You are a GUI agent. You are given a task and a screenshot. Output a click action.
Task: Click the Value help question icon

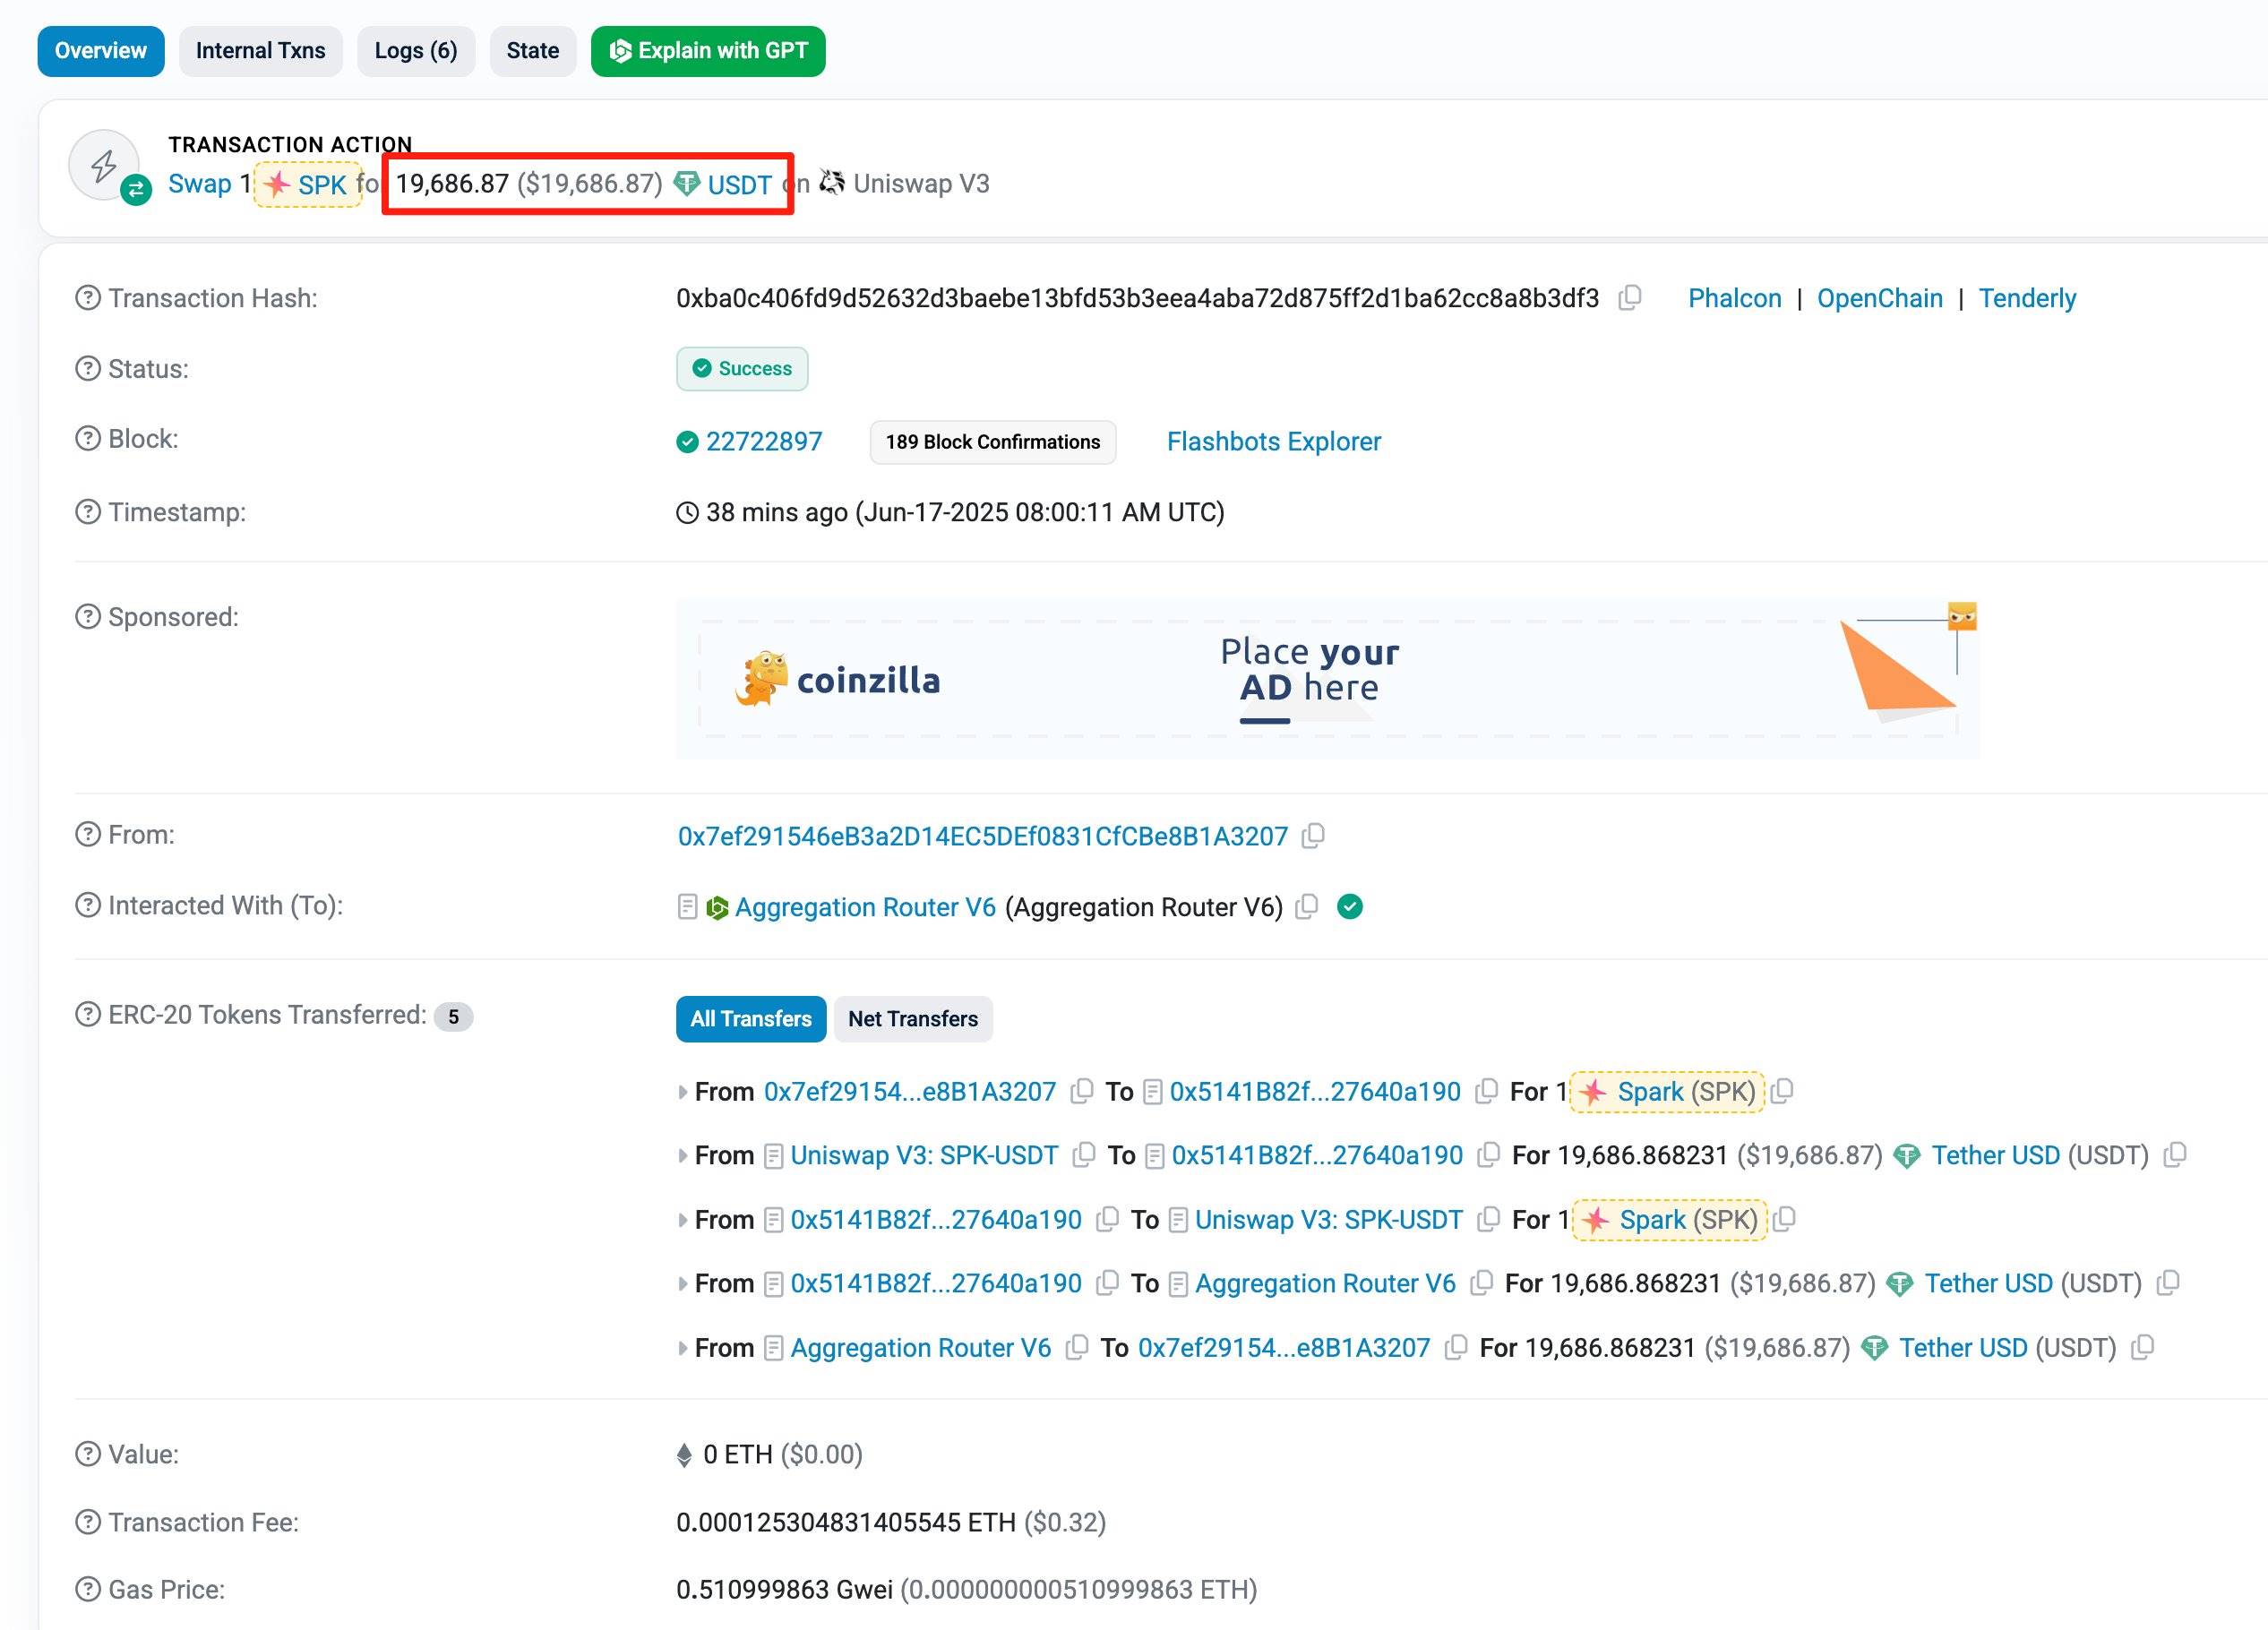click(88, 1454)
